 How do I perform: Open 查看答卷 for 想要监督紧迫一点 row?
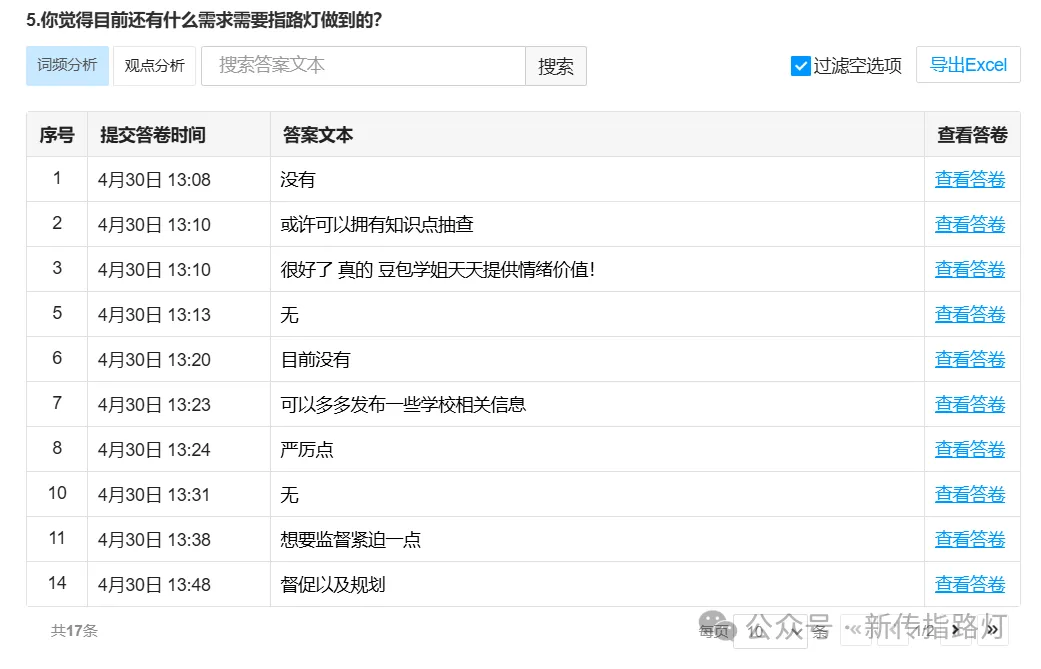pos(969,539)
